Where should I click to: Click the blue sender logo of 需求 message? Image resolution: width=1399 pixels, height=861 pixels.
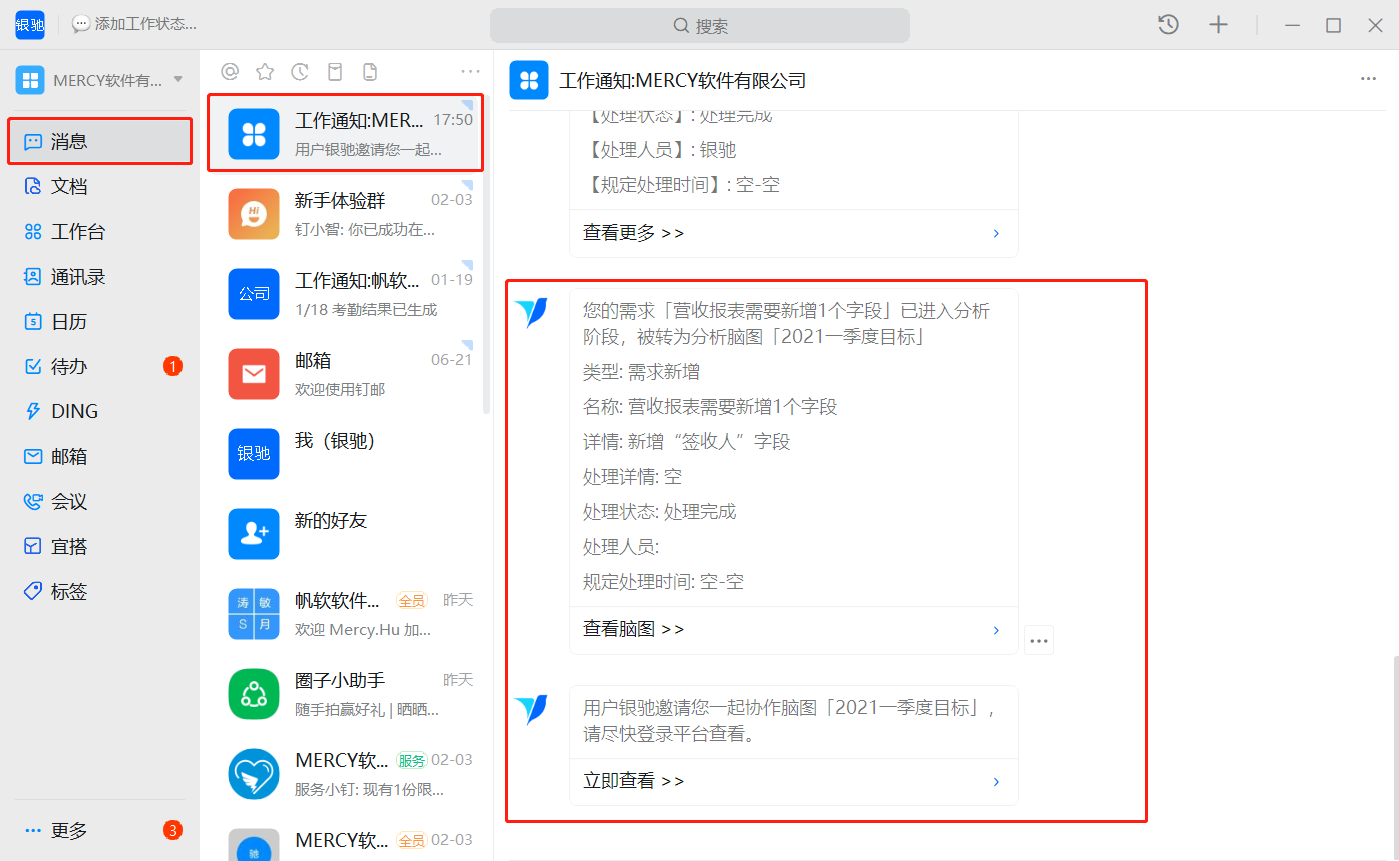click(x=531, y=313)
